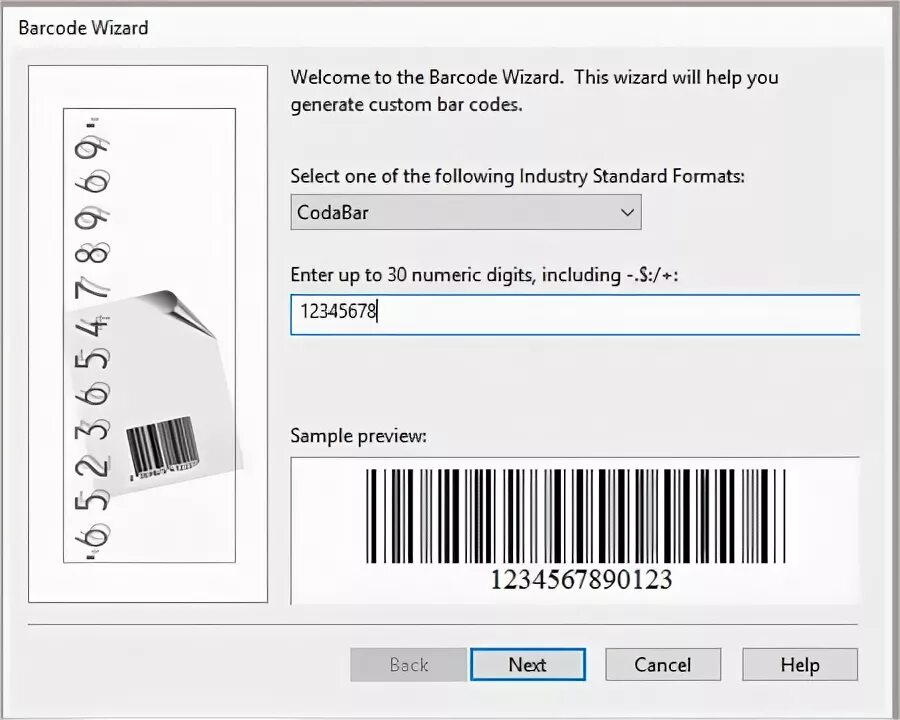Click the 'Welcome to the Barcode Wizard' intro text
This screenshot has width=900, height=720.
click(x=534, y=91)
